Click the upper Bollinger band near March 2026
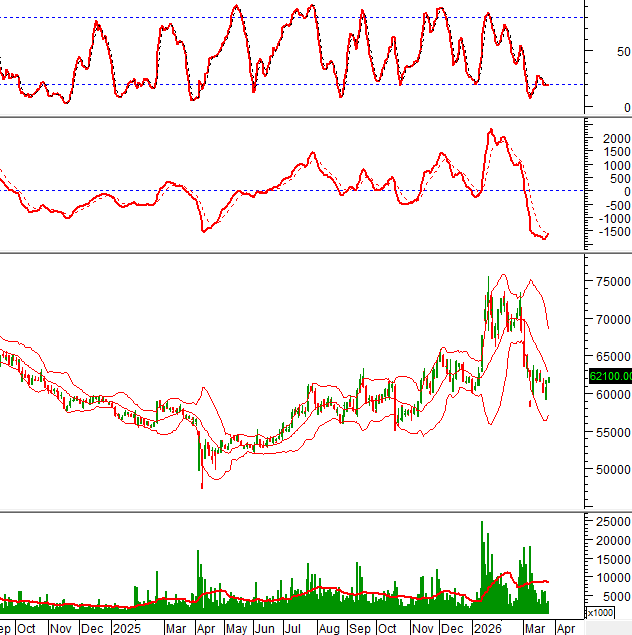Viewport: 632px width, 635px height. (530, 281)
